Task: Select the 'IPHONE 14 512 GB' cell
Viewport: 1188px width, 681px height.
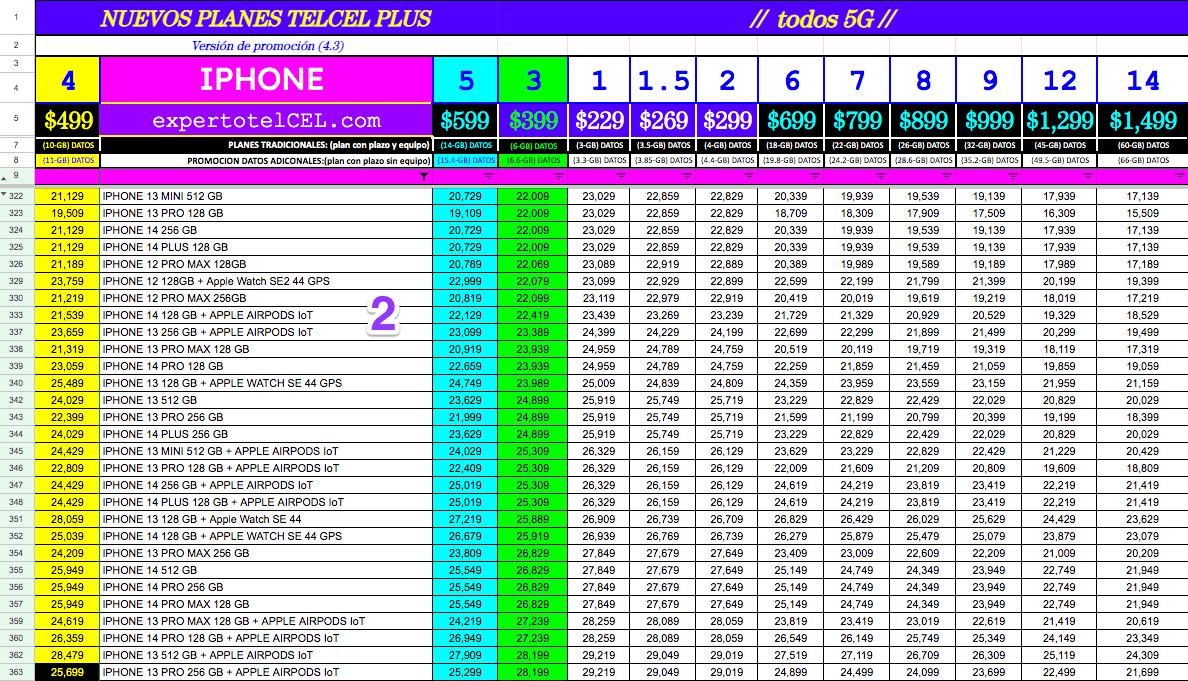Action: click(266, 570)
